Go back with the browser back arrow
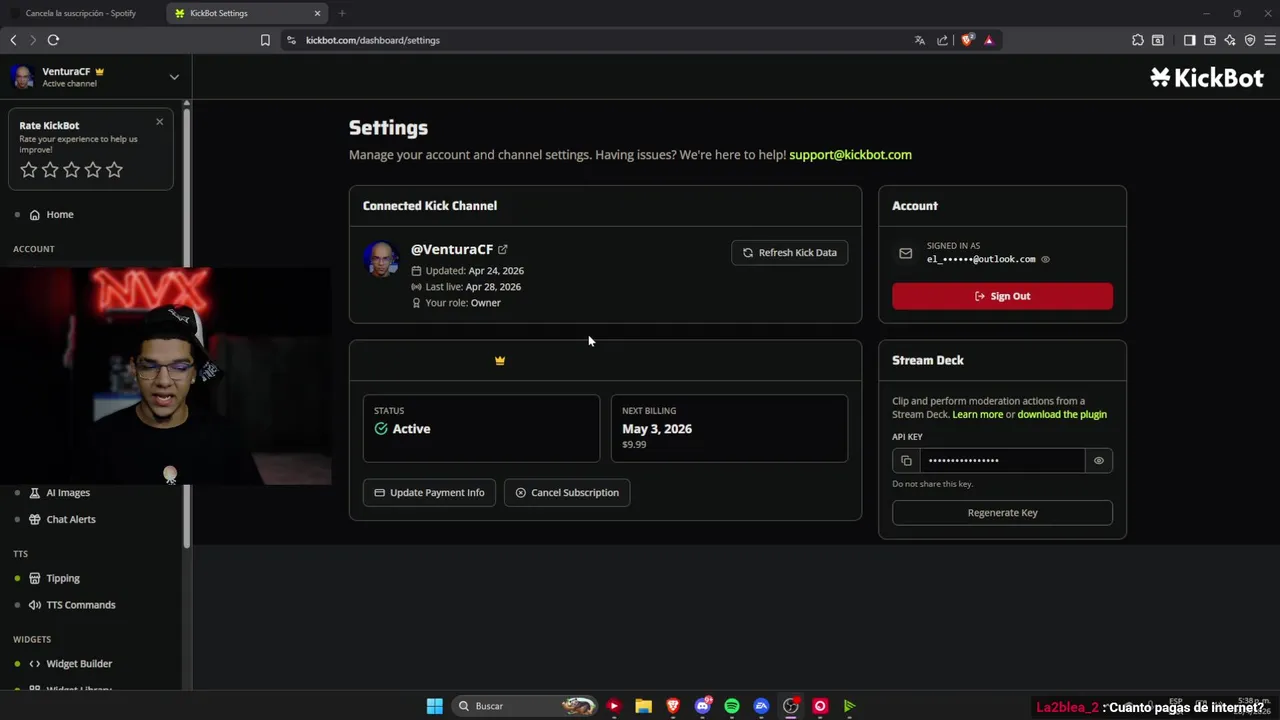The height and width of the screenshot is (720, 1280). (13, 40)
